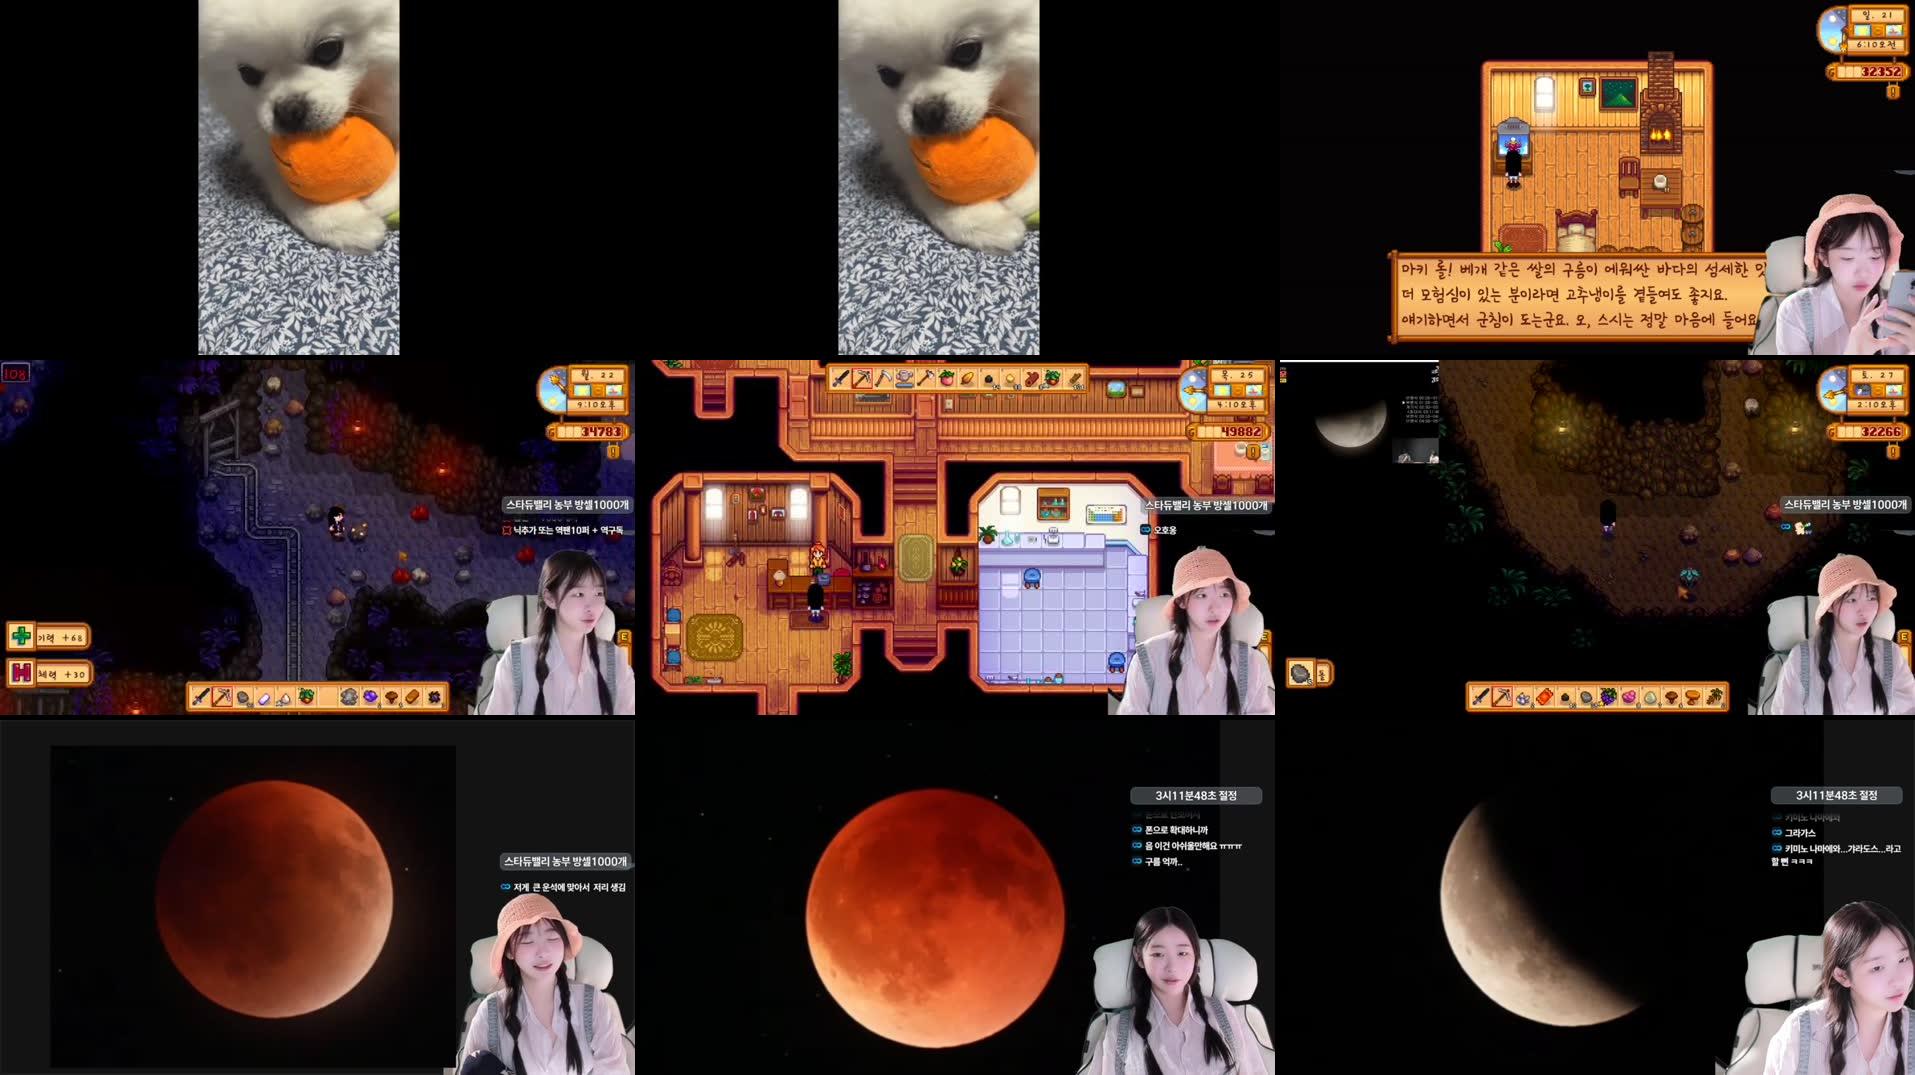1915x1075 pixels.
Task: Click the stream title banner in the cave panel
Action: (1845, 505)
